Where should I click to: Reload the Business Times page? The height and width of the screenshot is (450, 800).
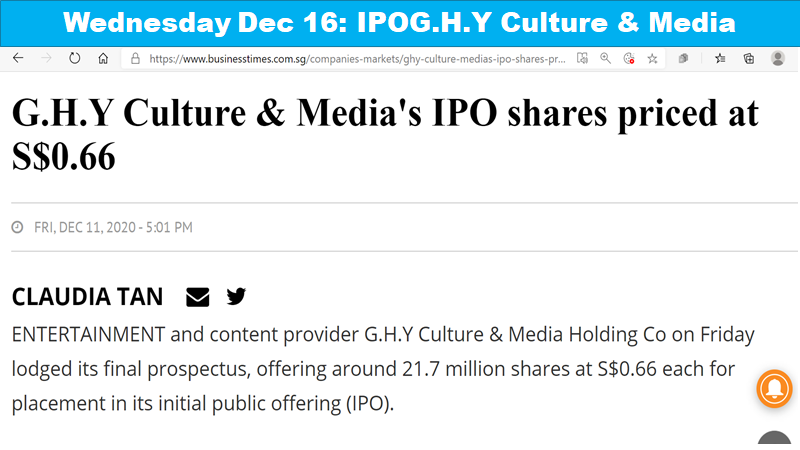(x=74, y=58)
